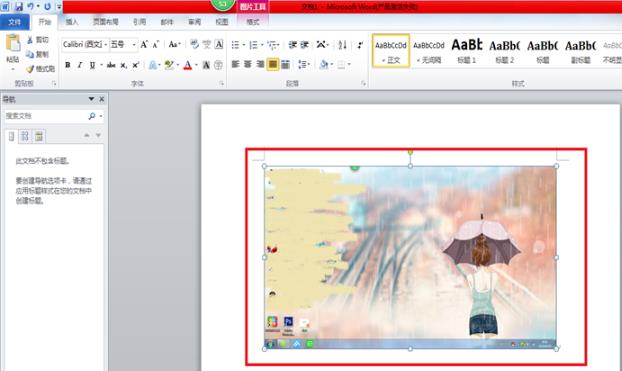The width and height of the screenshot is (622, 371).
Task: Select the Format Painter (格式刷) brush
Action: [30, 69]
